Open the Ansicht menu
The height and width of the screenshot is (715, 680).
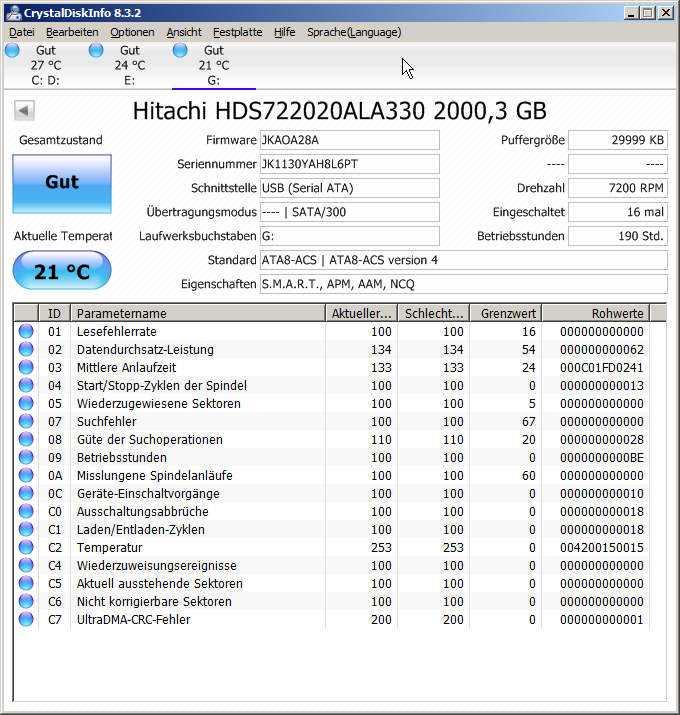pyautogui.click(x=184, y=32)
